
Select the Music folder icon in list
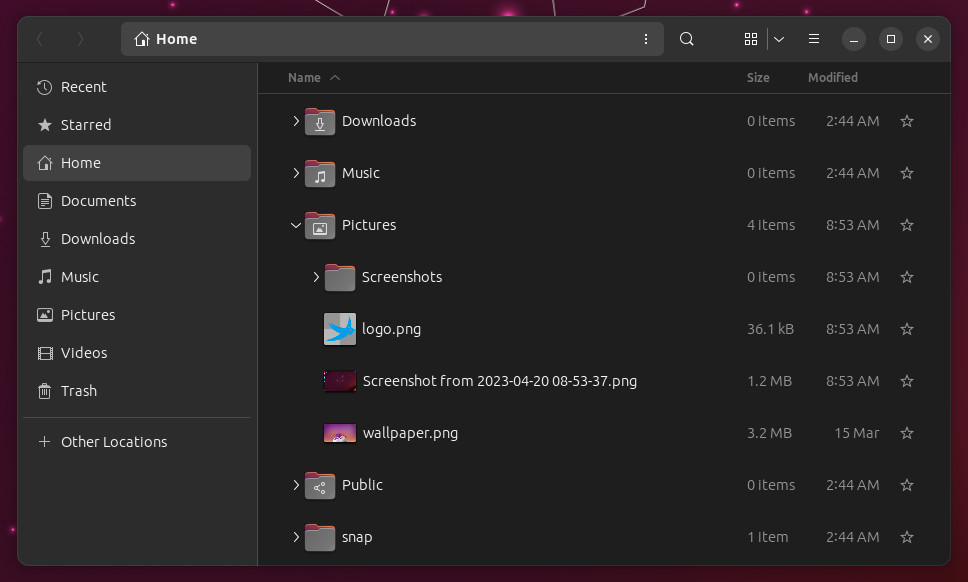pyautogui.click(x=320, y=173)
